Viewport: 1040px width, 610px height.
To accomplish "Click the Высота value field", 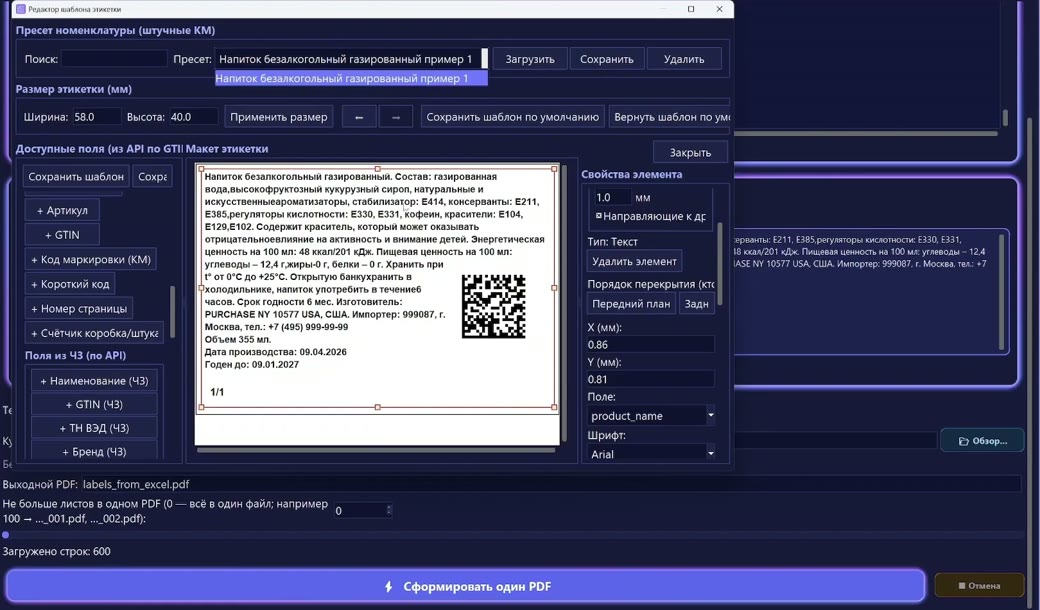I will pos(193,117).
